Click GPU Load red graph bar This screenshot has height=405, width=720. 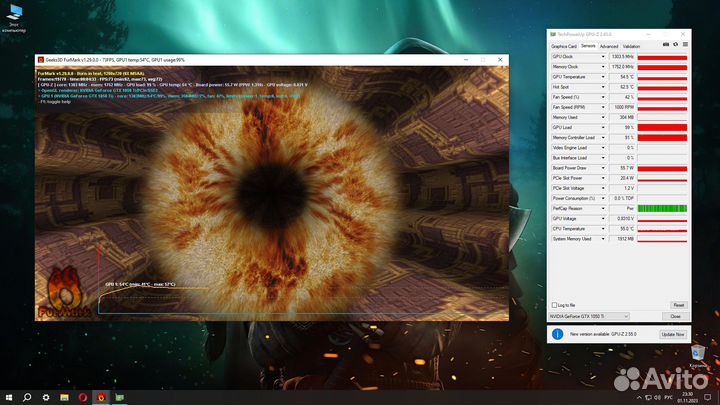[662, 128]
